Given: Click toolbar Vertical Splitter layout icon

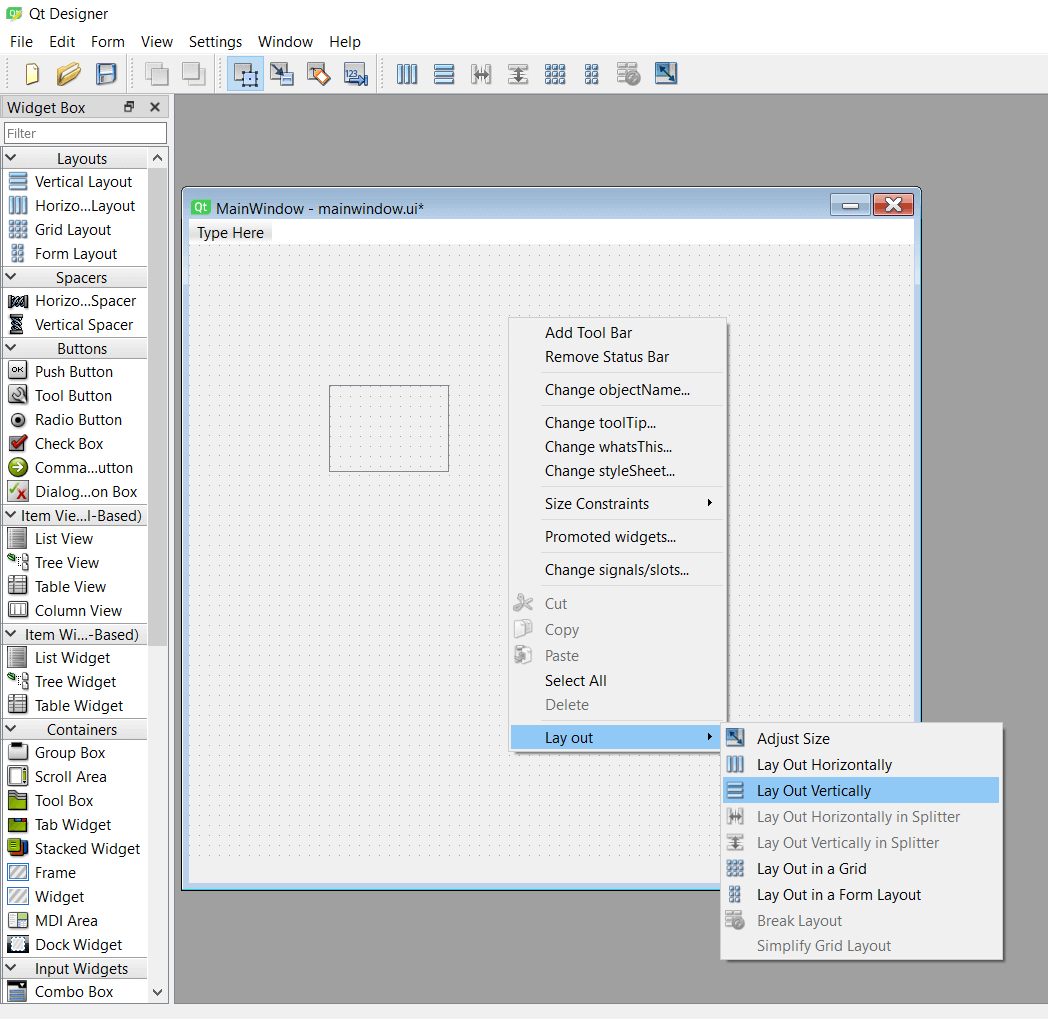Looking at the screenshot, I should (517, 74).
